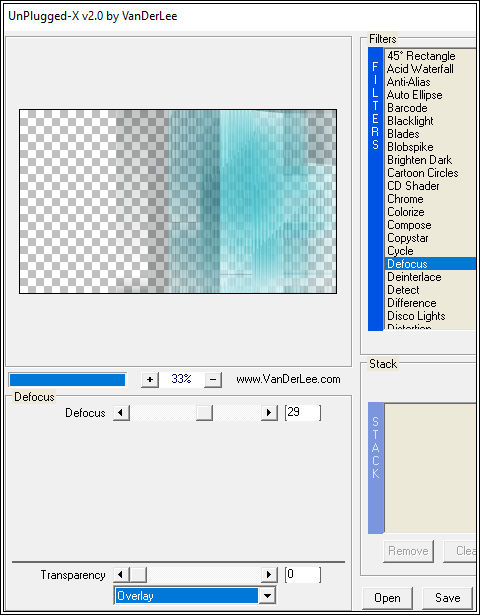
Task: Click the Defocus slider right arrow
Action: coord(269,413)
